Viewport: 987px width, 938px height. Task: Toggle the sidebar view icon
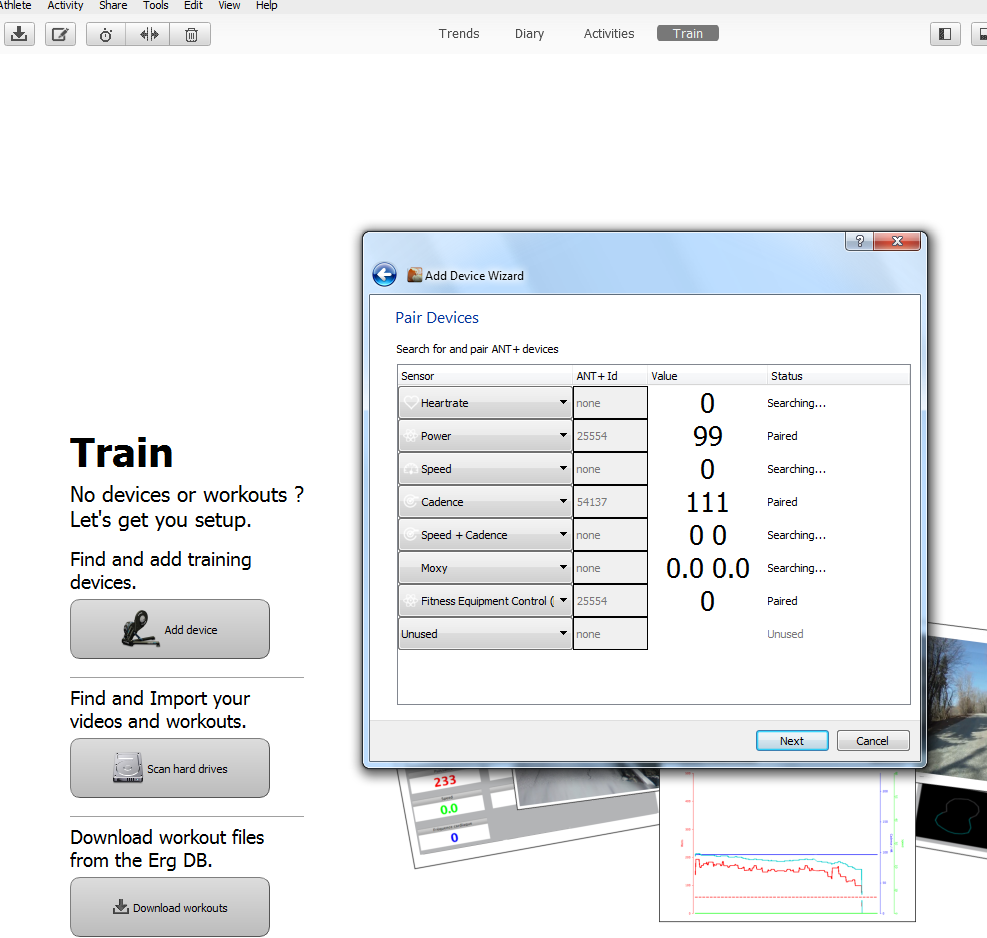click(x=945, y=34)
